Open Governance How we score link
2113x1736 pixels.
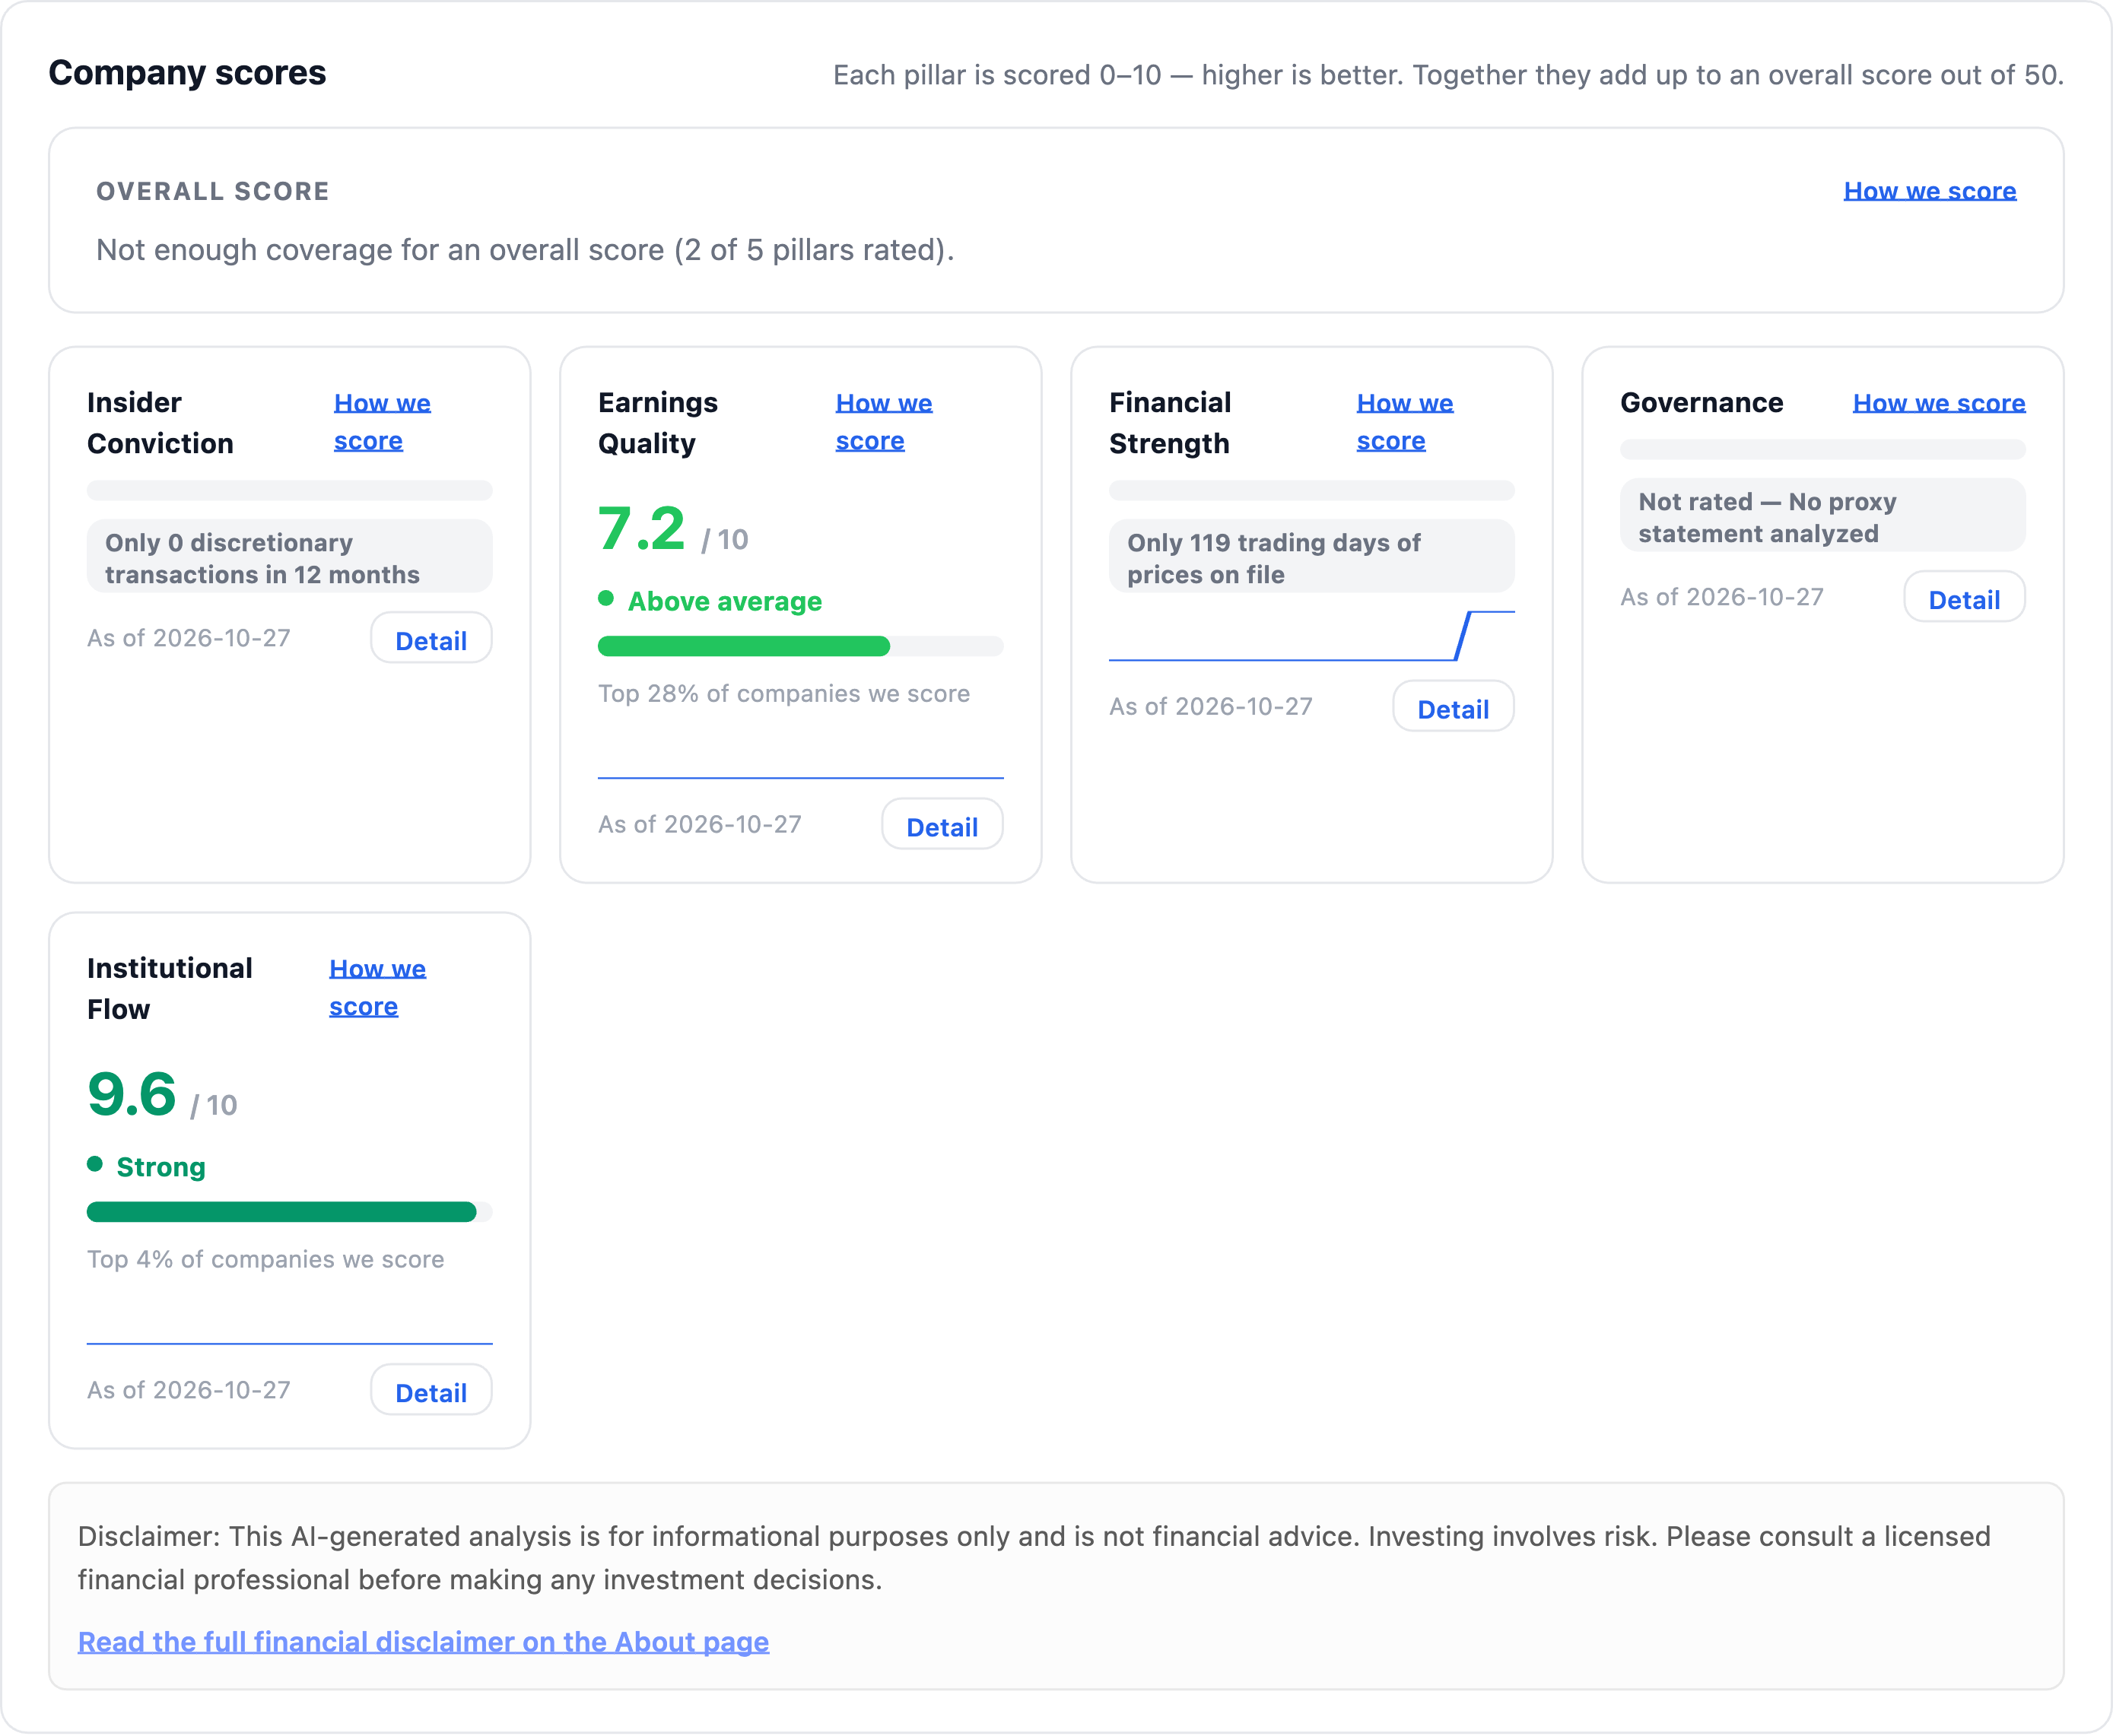1938,403
